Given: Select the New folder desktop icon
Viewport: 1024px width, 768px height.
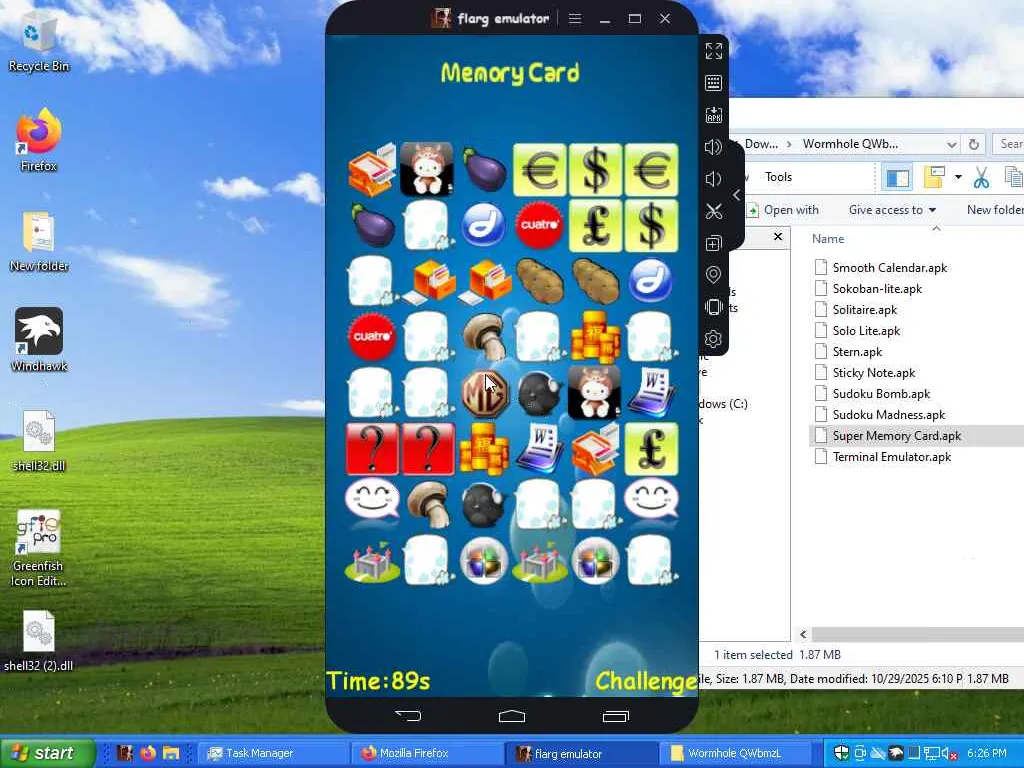Looking at the screenshot, I should click(39, 242).
